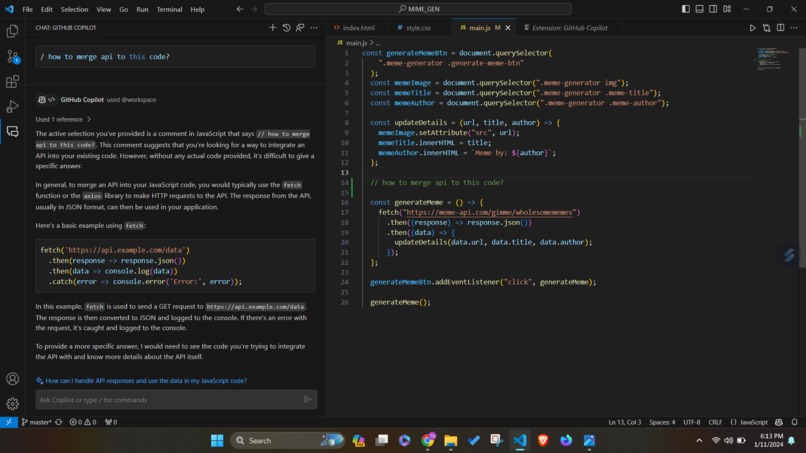The height and width of the screenshot is (453, 806).
Task: Open notifications bell in status bar
Action: pyautogui.click(x=794, y=422)
